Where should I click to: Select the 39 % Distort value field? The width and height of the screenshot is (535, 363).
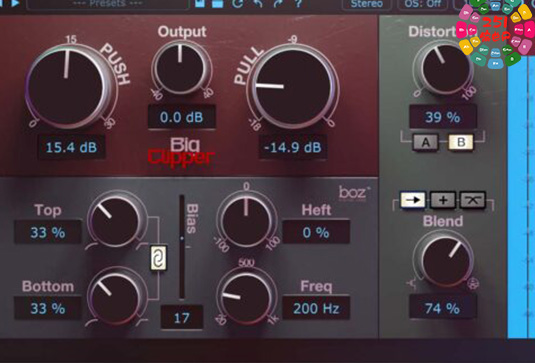coord(443,117)
